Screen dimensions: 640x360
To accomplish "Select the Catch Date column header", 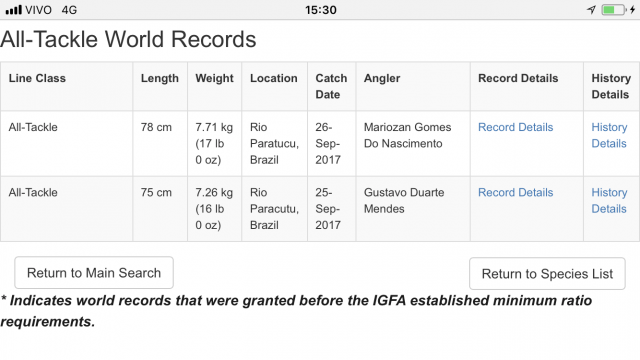I will point(332,87).
